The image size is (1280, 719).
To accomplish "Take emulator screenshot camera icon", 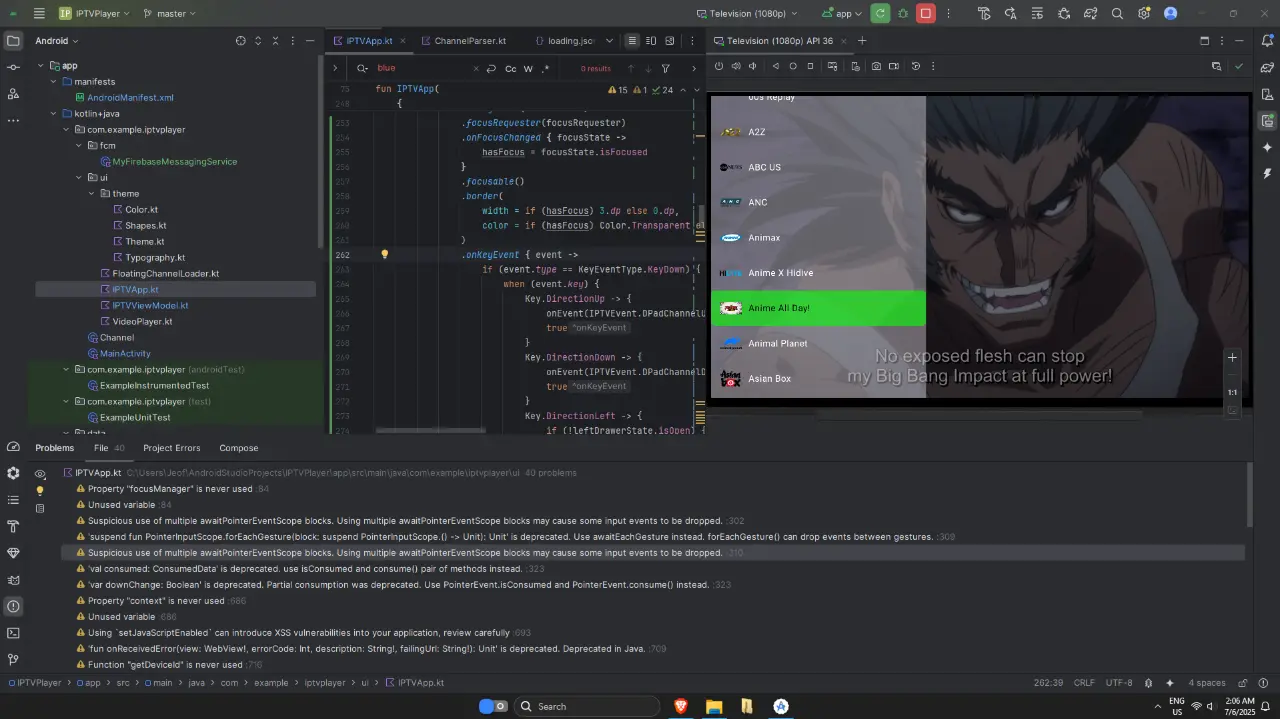I will 876,66.
